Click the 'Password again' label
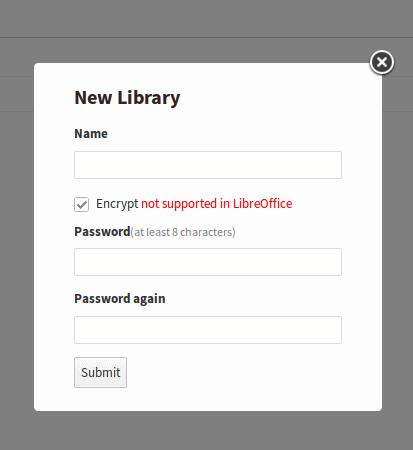Screen dimensions: 413x450 point(120,299)
